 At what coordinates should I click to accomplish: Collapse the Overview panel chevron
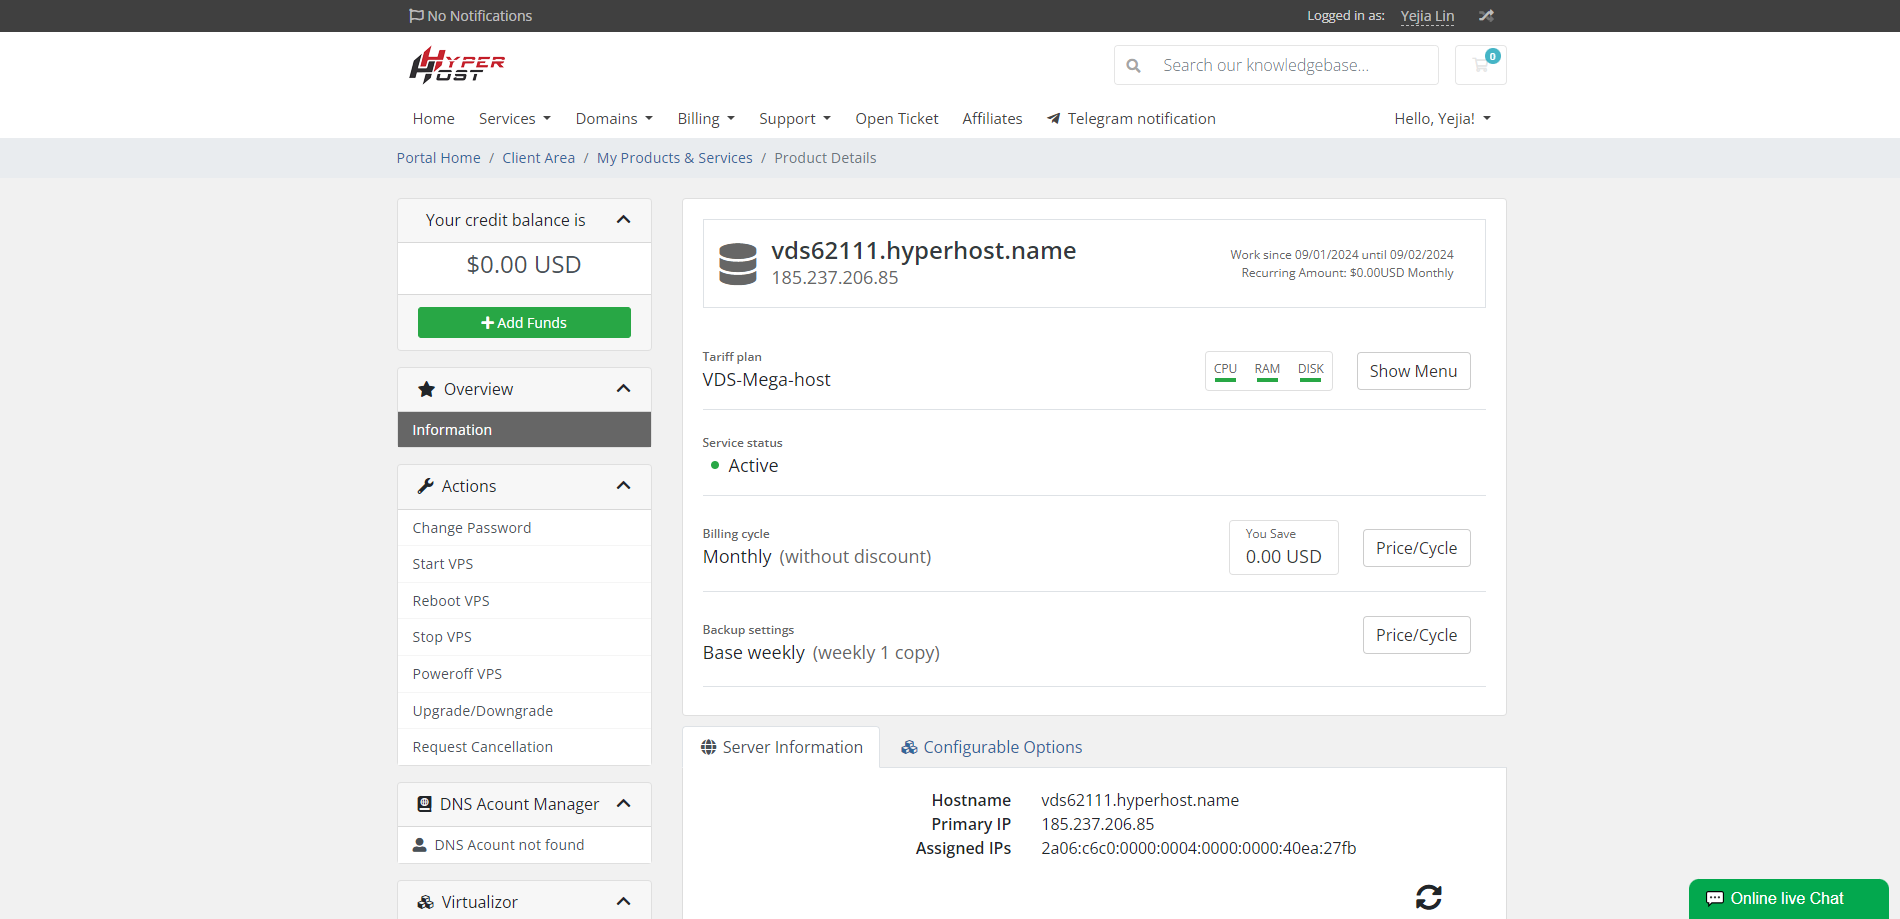click(x=623, y=389)
